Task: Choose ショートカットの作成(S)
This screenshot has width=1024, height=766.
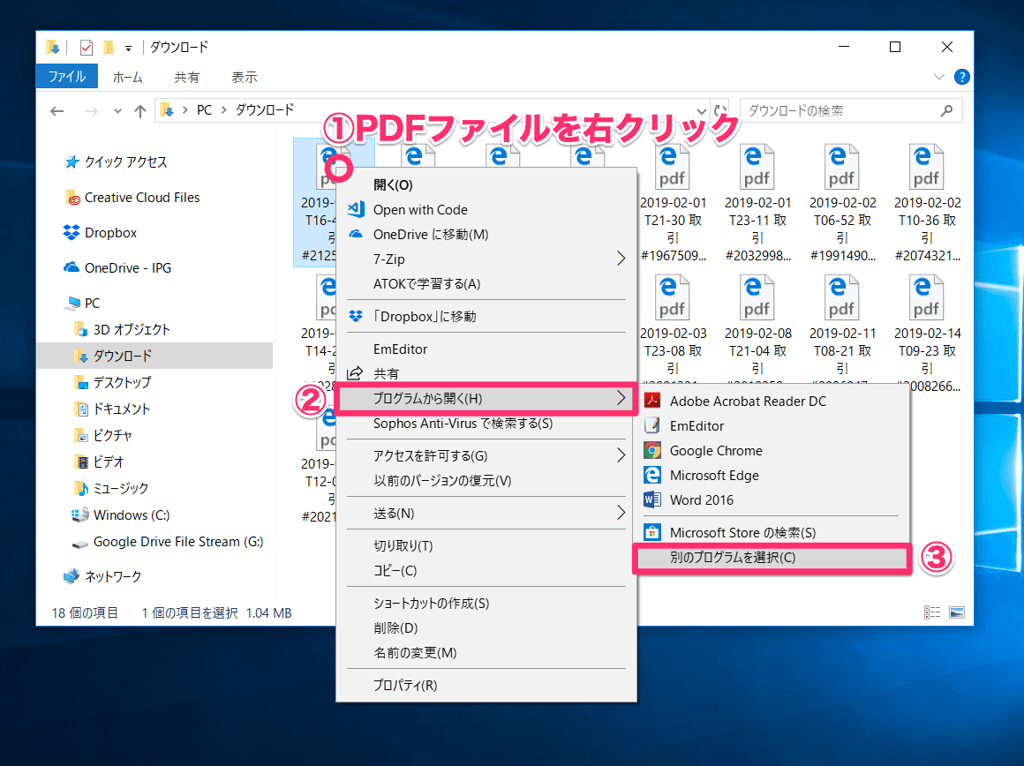Action: point(431,603)
